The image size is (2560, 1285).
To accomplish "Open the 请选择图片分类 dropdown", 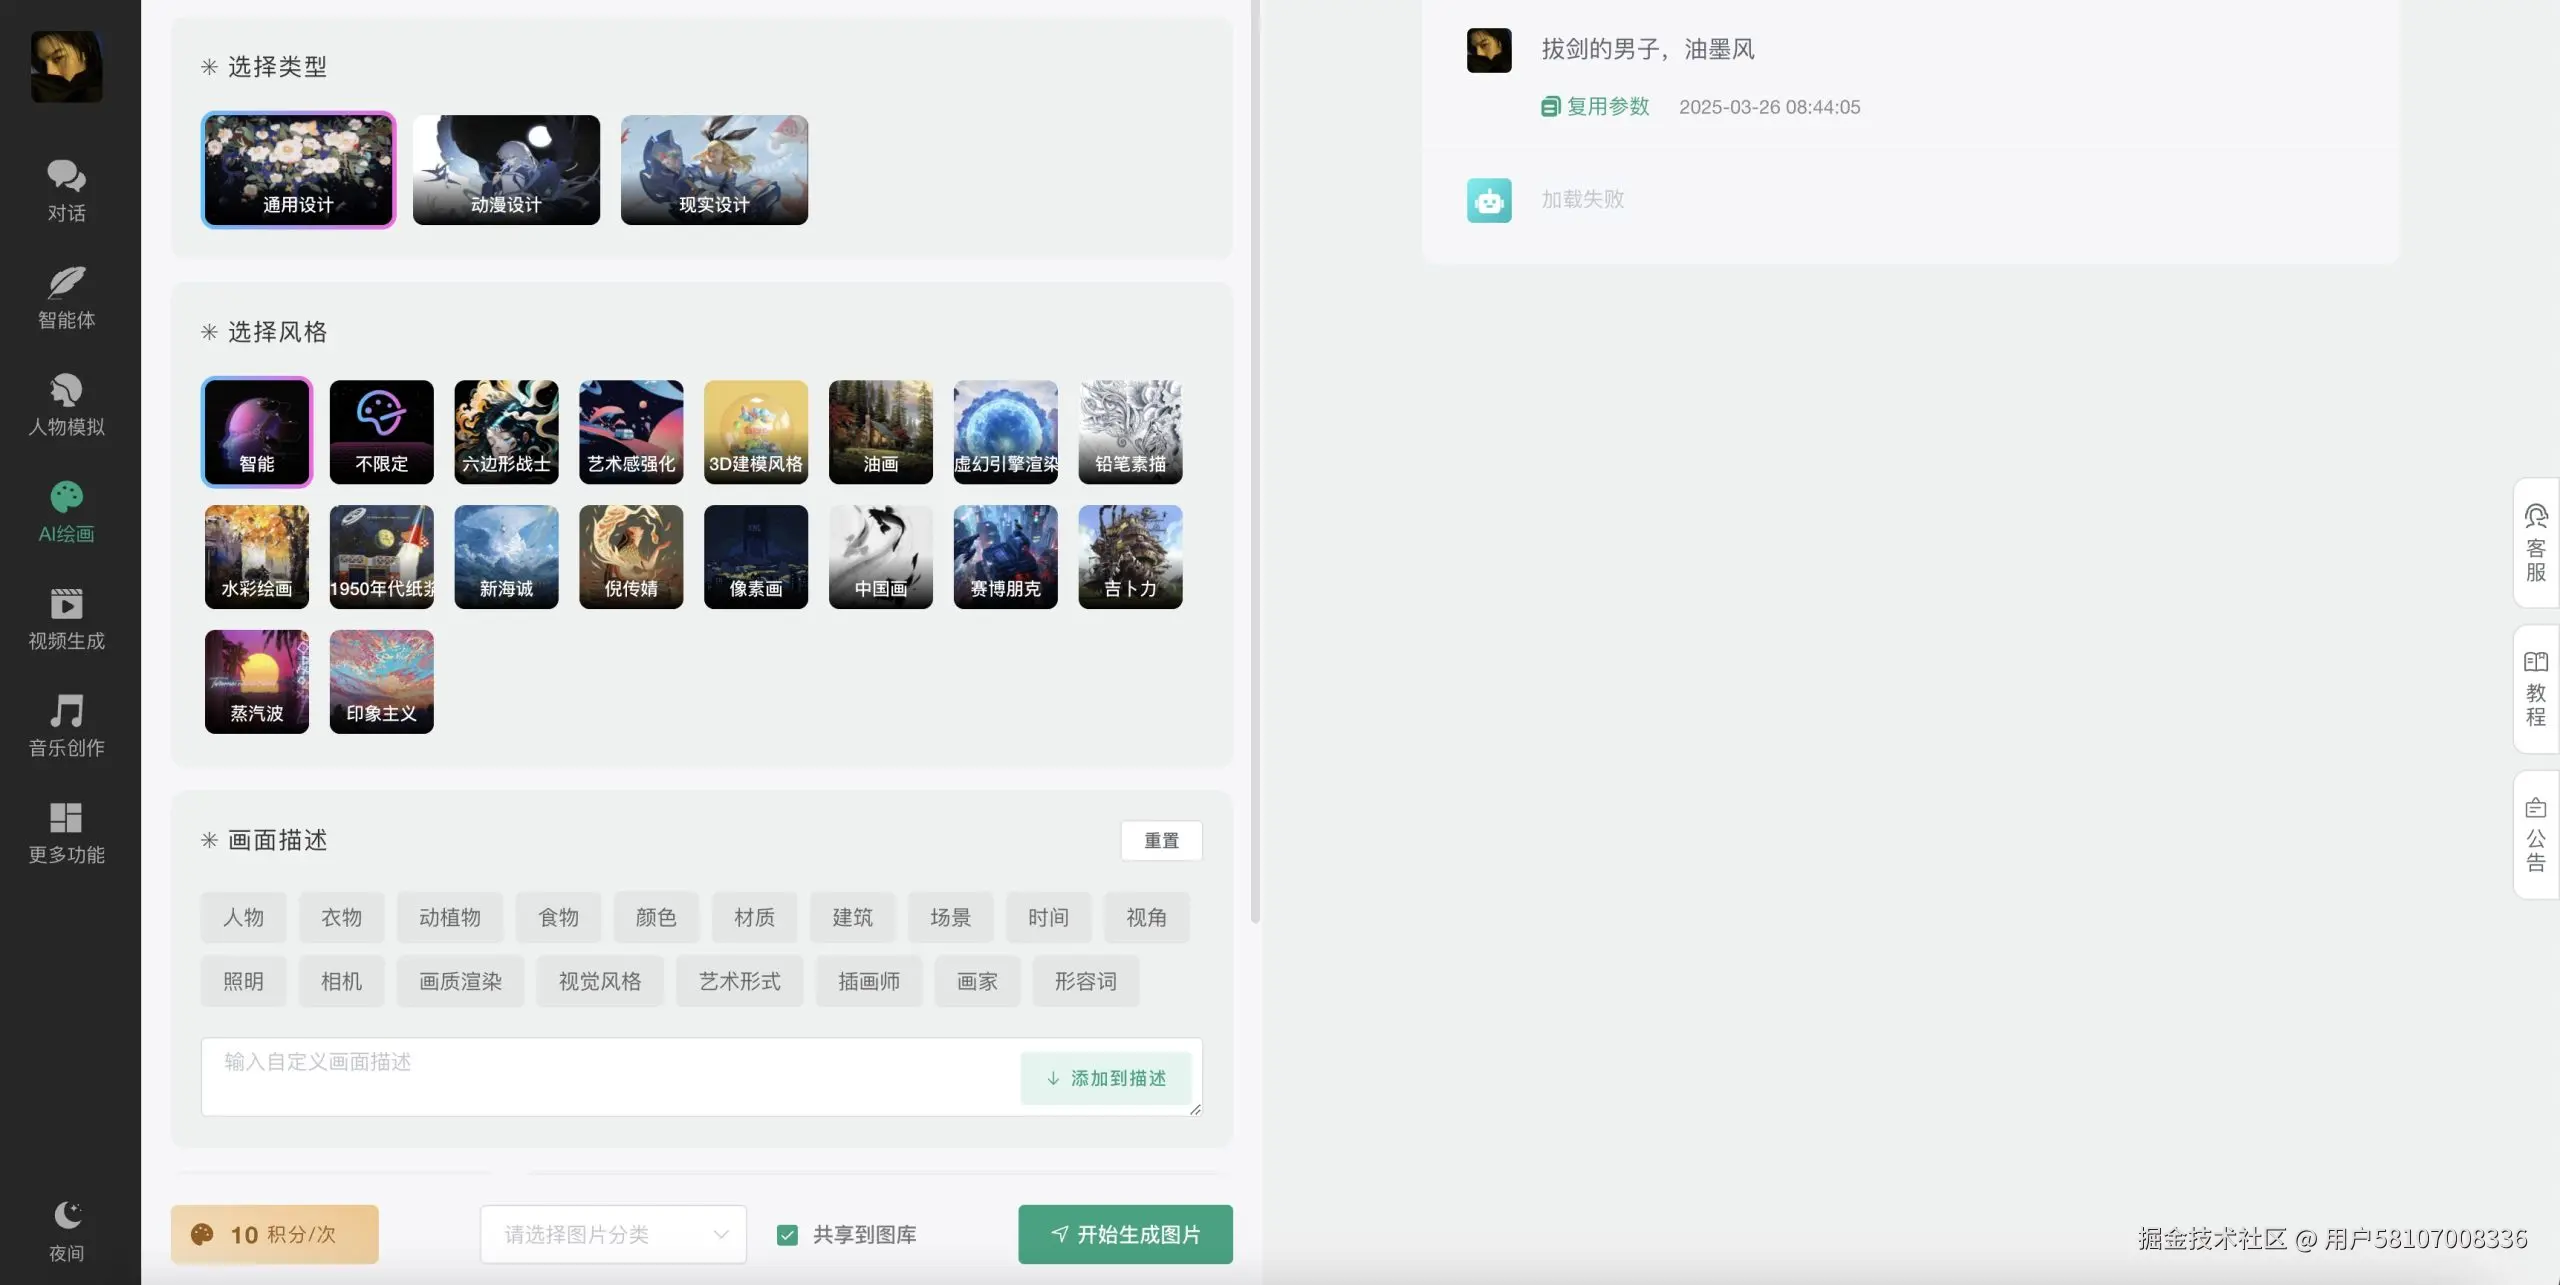I will (613, 1234).
